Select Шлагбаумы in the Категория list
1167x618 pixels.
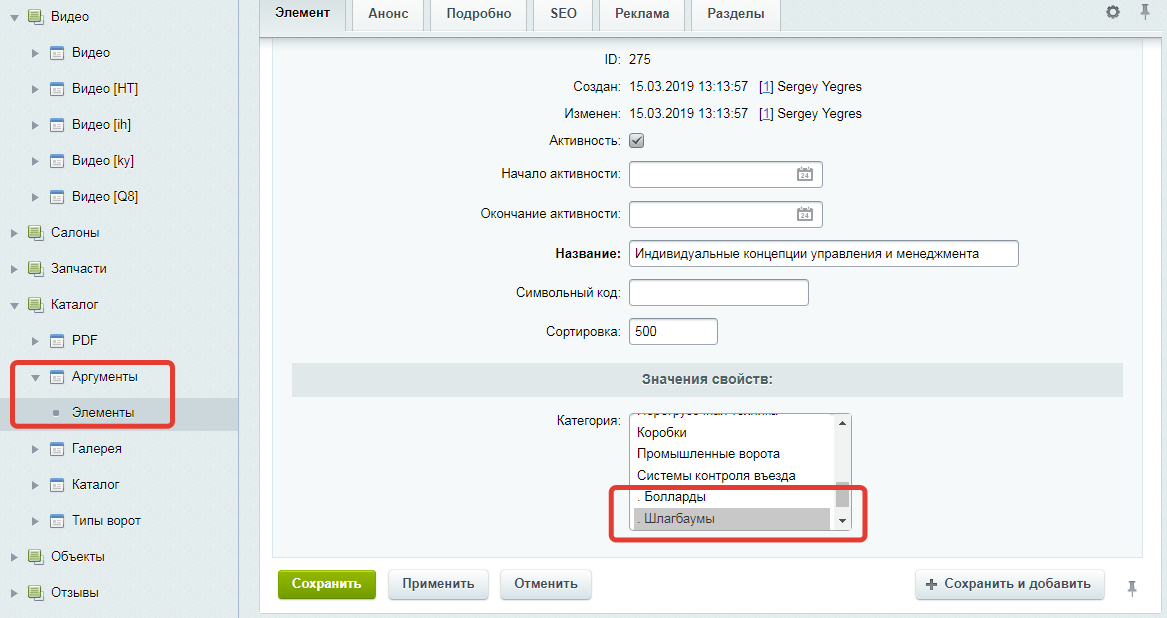click(732, 519)
